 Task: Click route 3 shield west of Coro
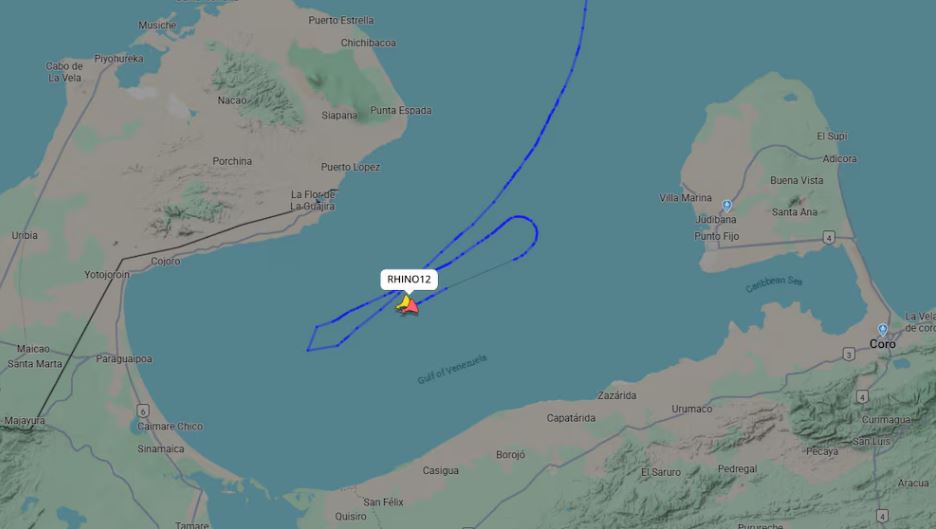[x=848, y=354]
